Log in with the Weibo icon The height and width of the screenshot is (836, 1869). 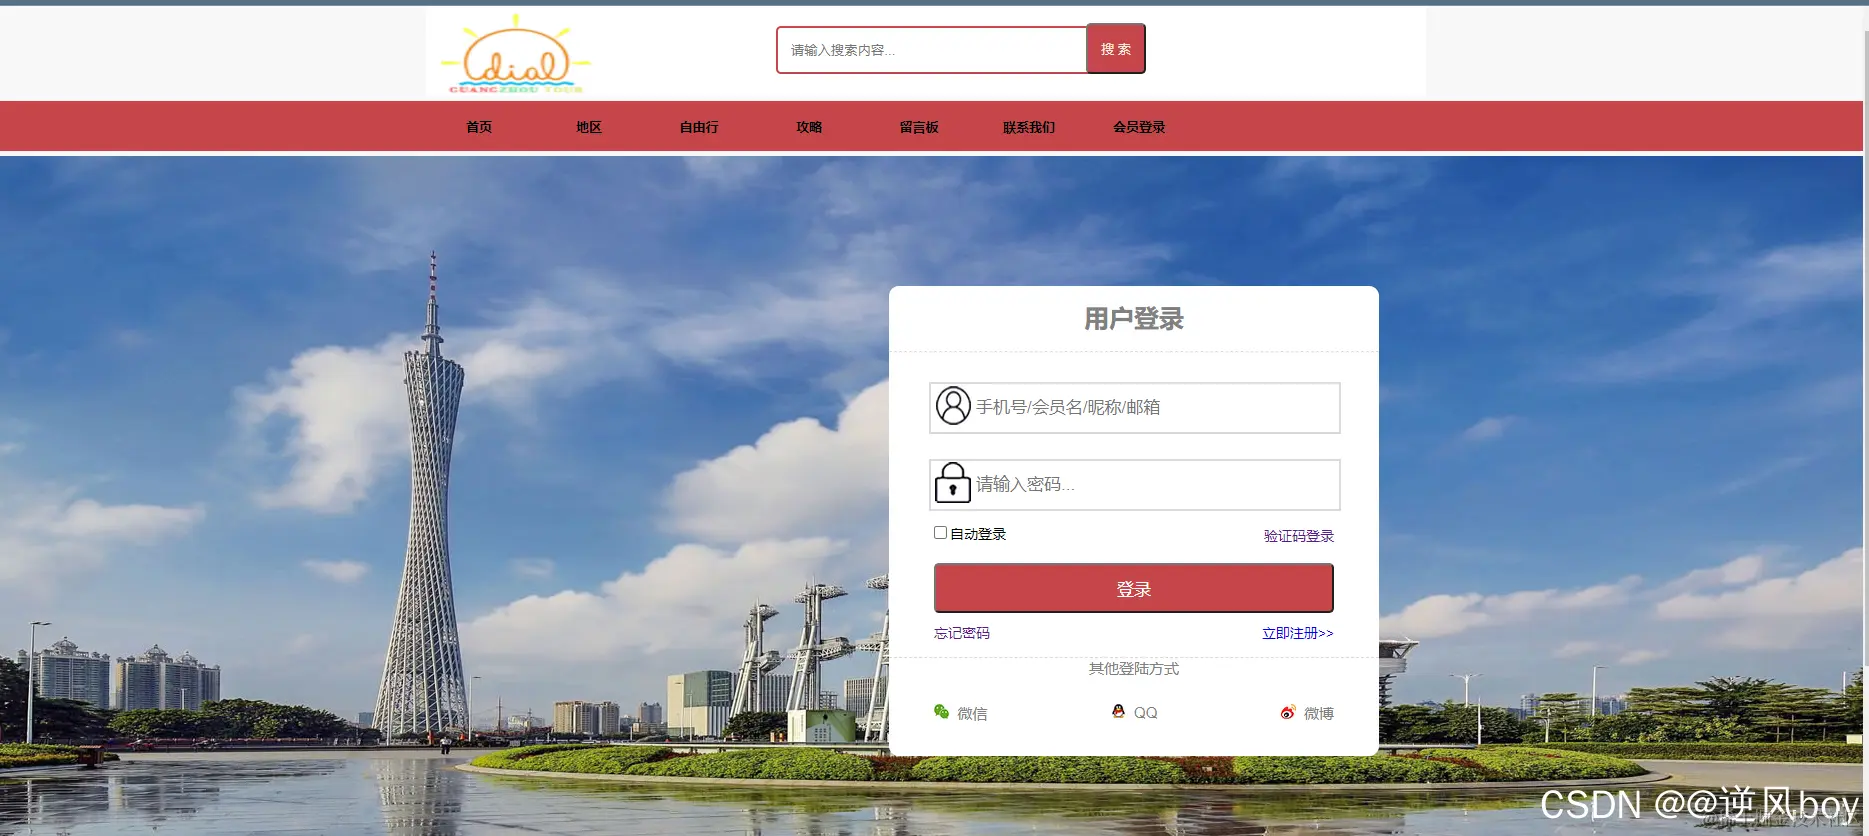[x=1288, y=712]
